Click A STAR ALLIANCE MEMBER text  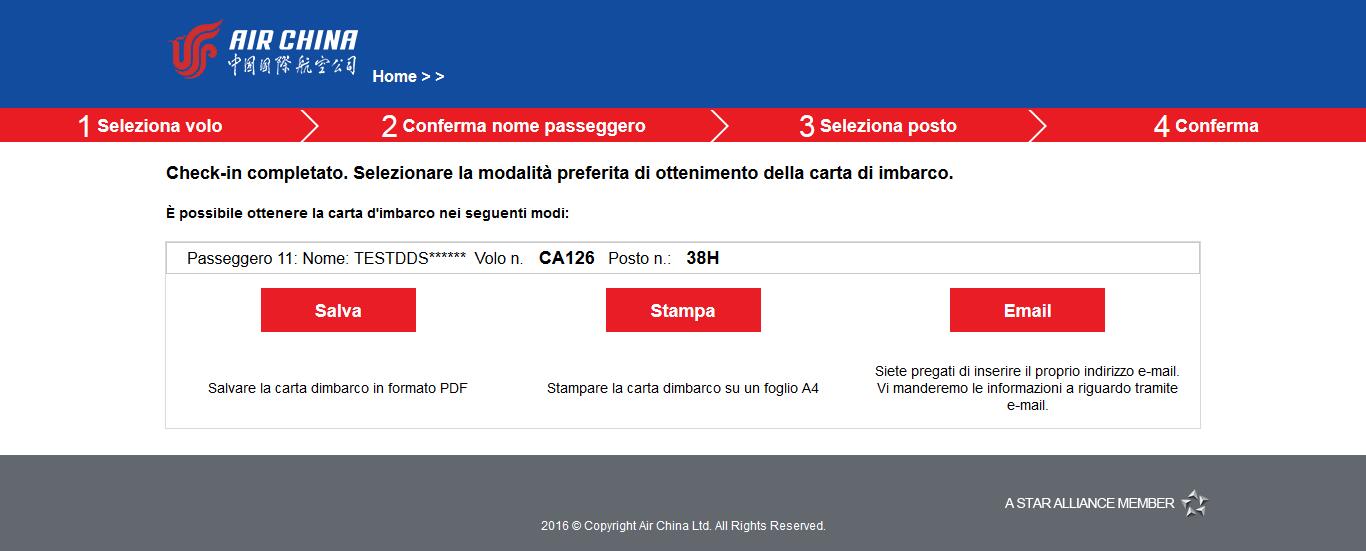tap(1089, 503)
